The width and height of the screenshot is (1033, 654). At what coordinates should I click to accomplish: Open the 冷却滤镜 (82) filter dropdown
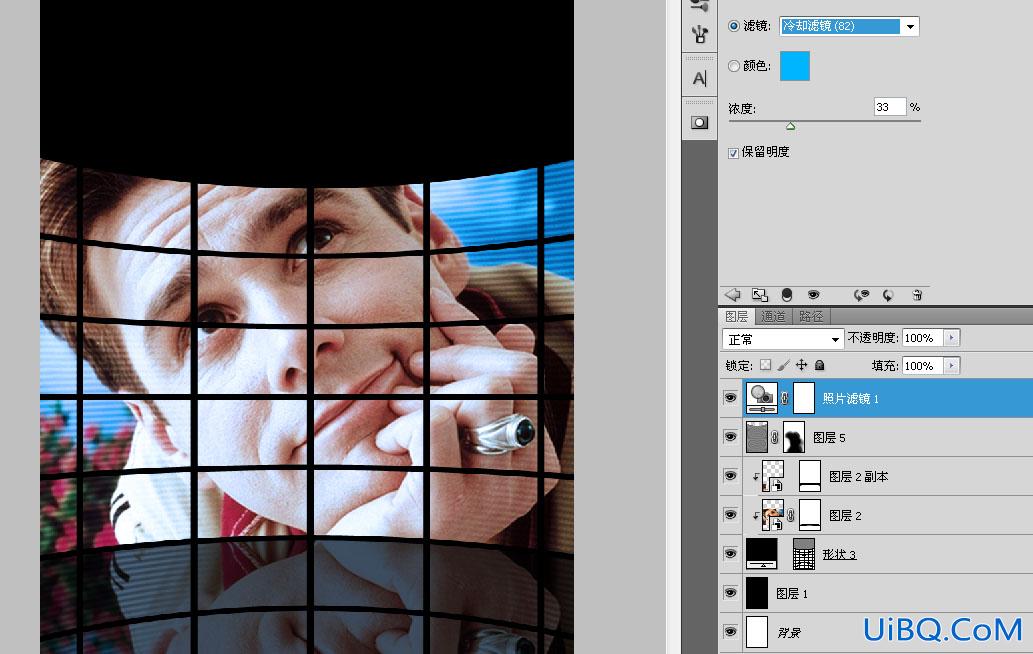[849, 26]
